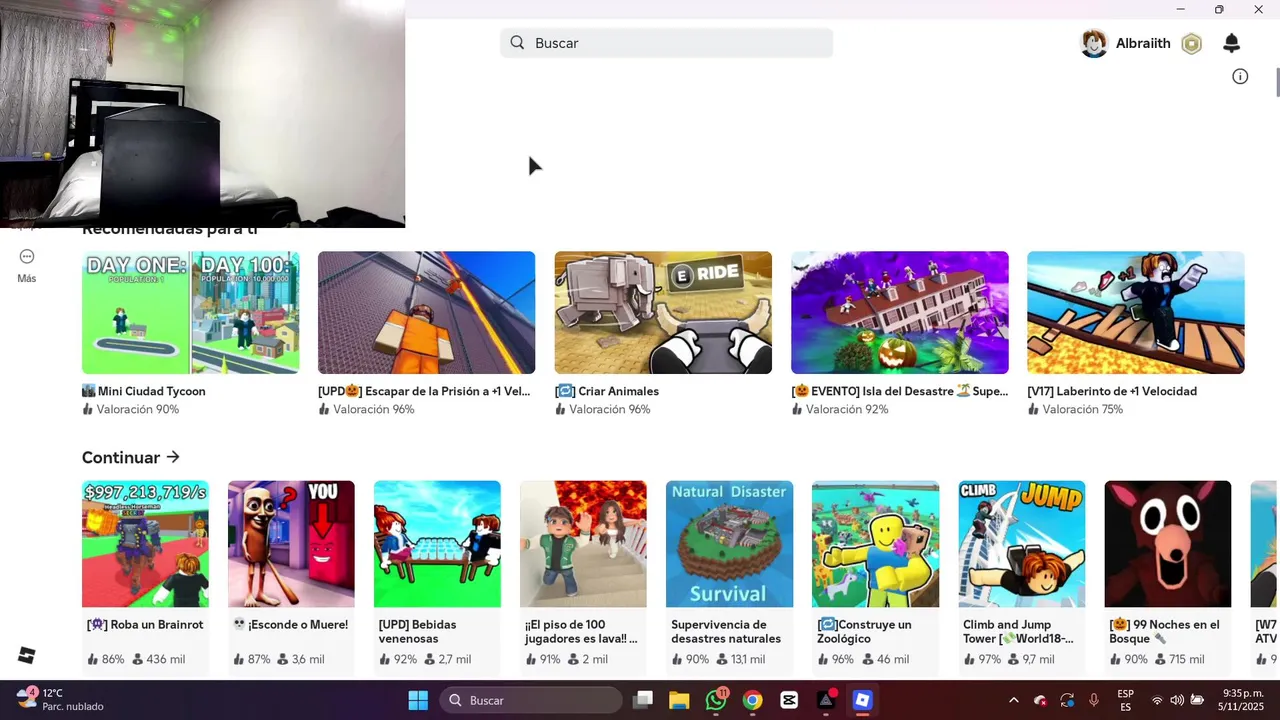This screenshot has height=720, width=1280.
Task: Click the Albraiith avatar picture
Action: (1094, 43)
